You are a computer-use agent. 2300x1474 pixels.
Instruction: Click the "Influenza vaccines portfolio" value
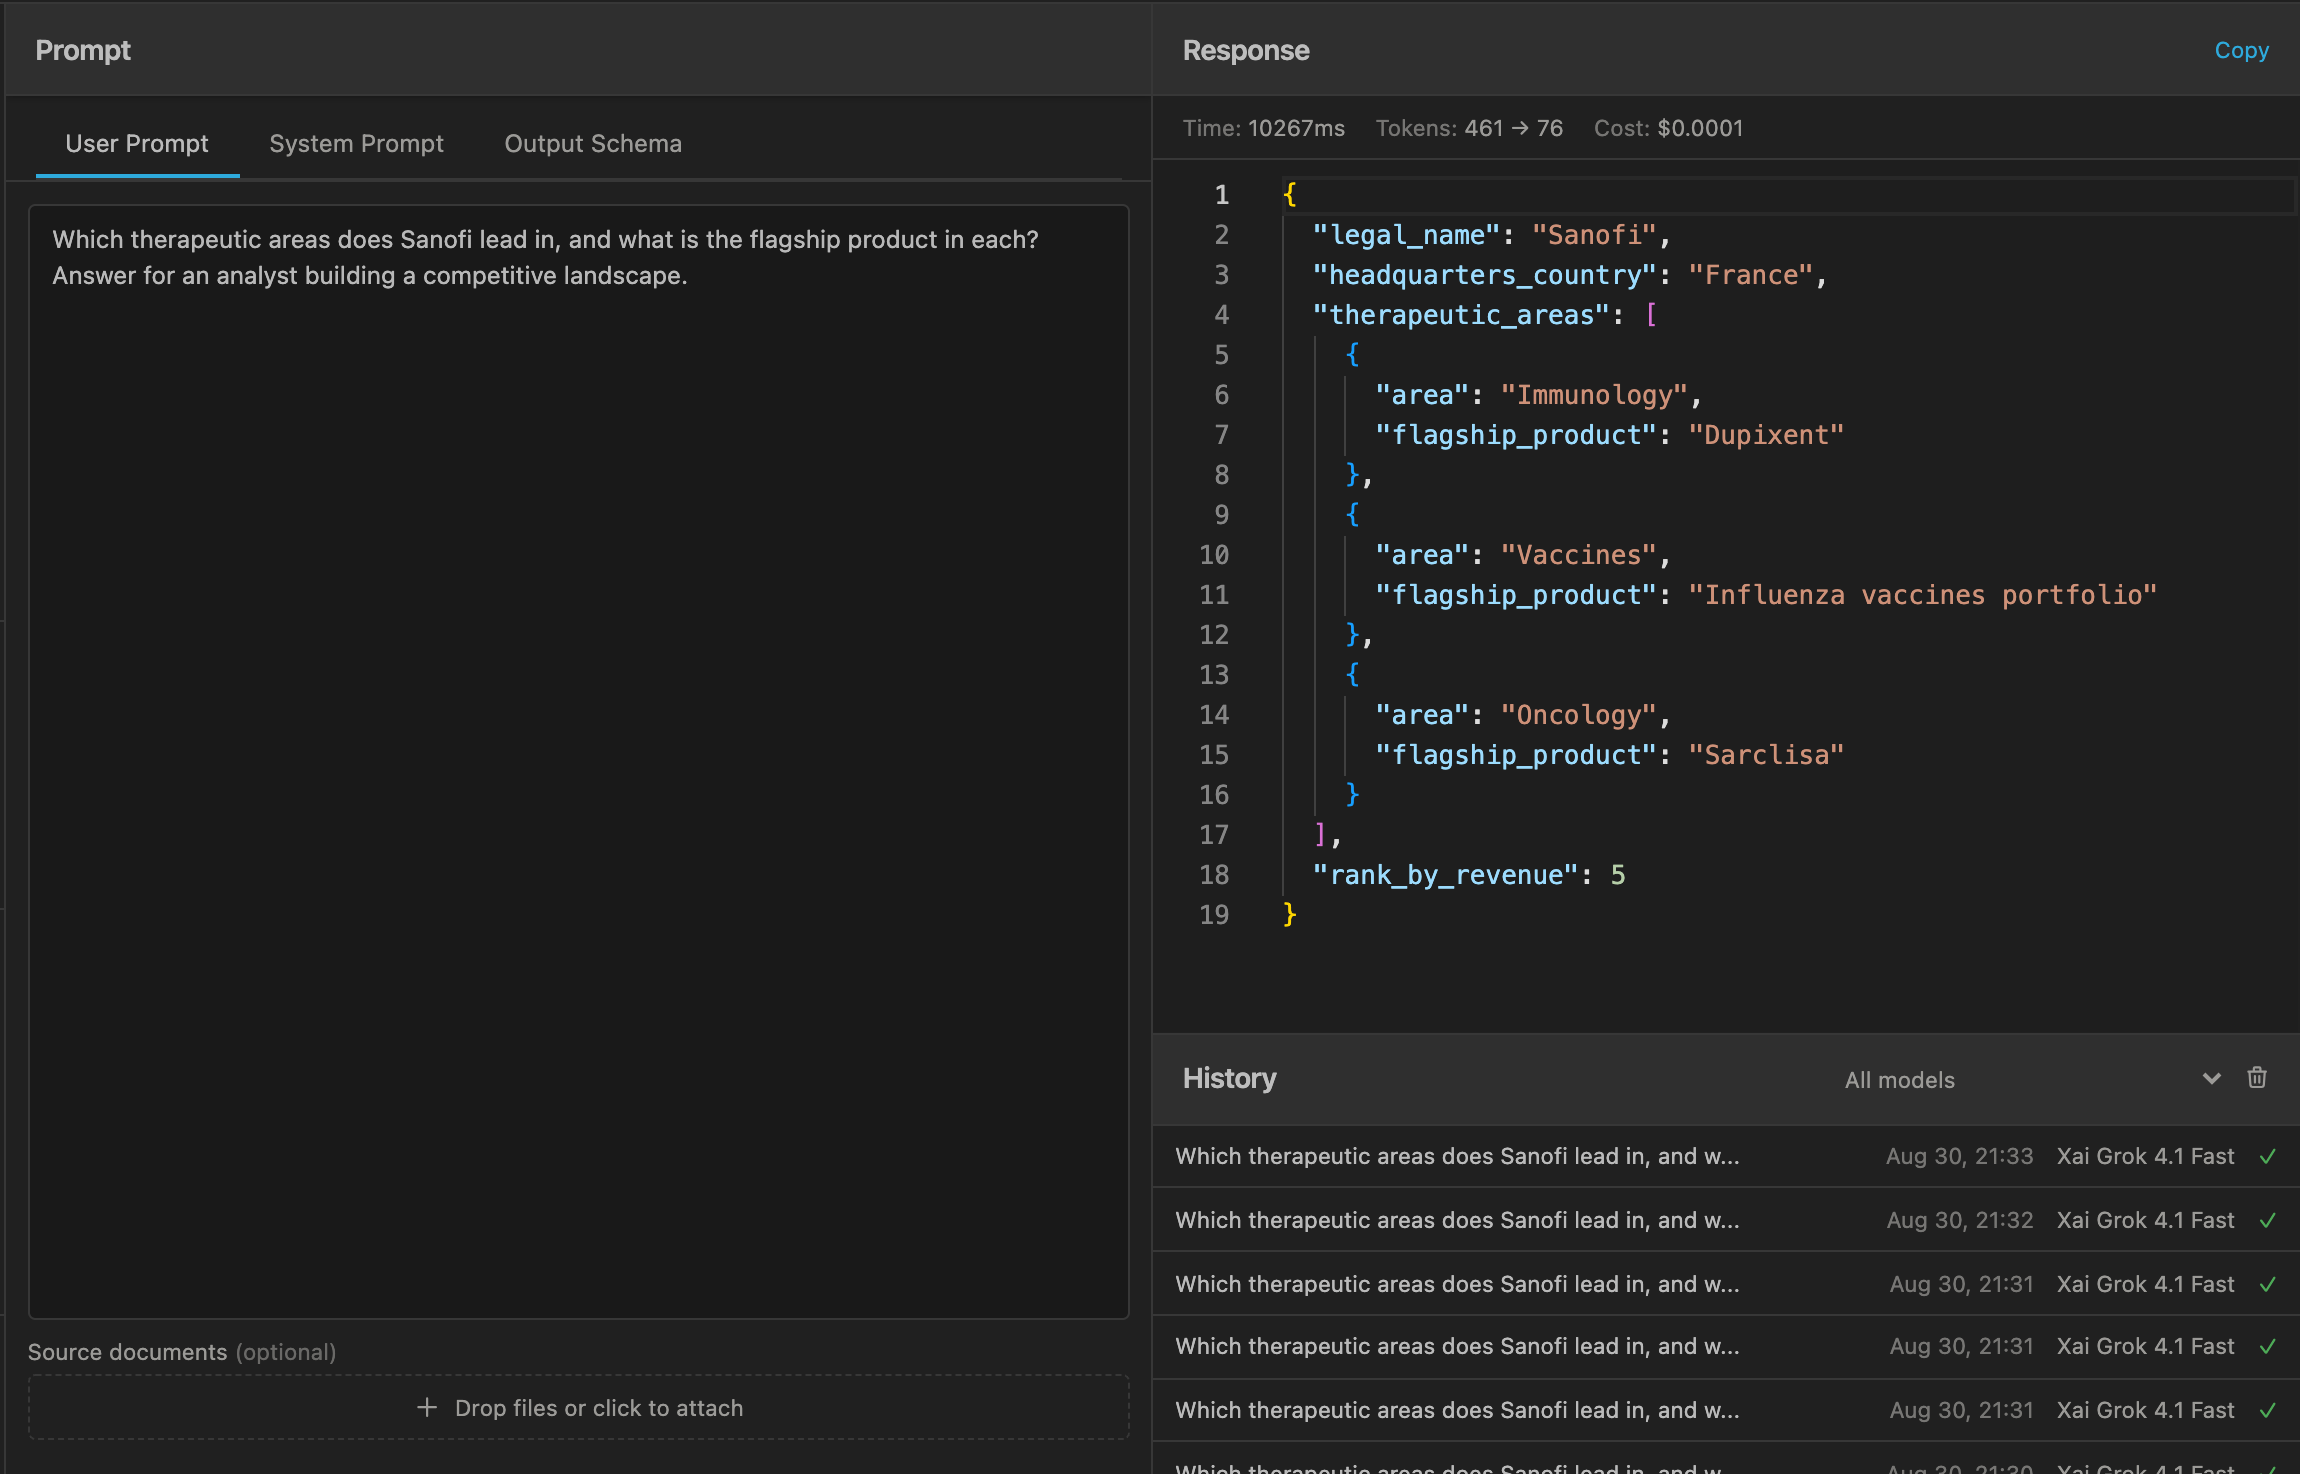pos(1922,595)
